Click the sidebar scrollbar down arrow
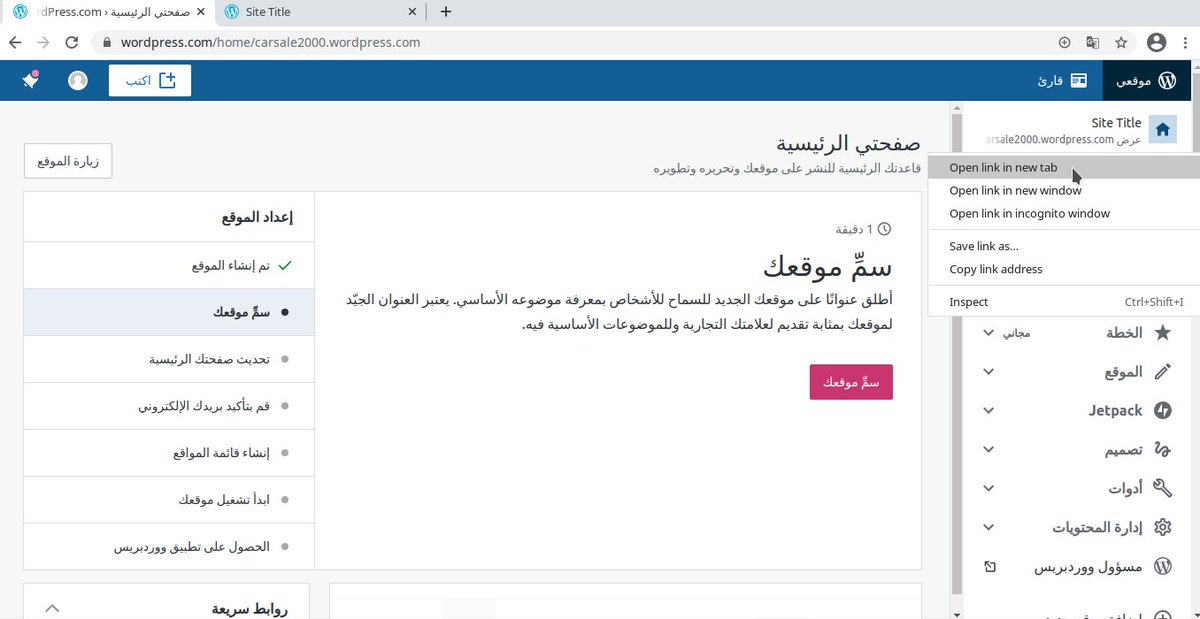This screenshot has height=619, width=1200. 958,613
